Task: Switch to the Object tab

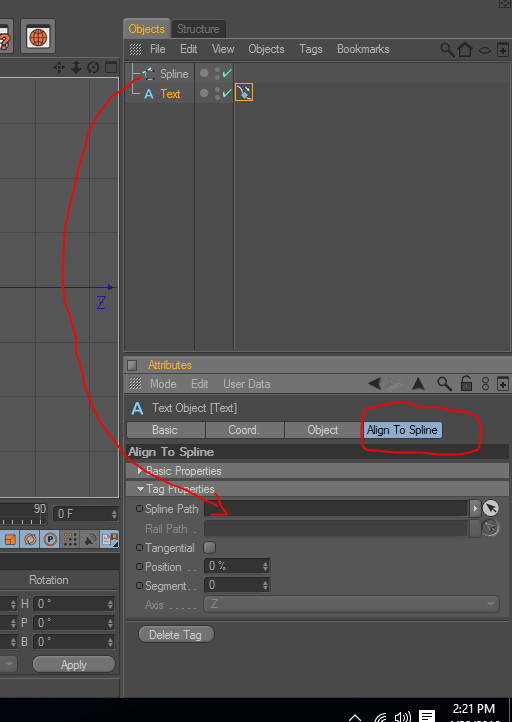Action: [x=323, y=430]
